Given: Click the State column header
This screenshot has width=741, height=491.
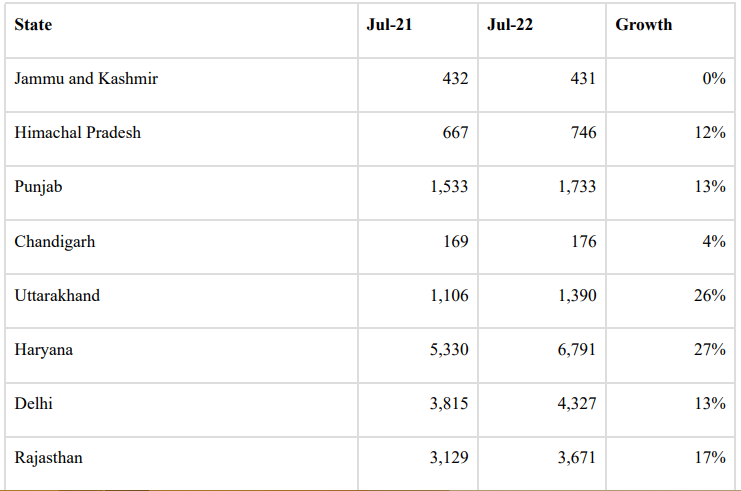Looking at the screenshot, I should point(33,25).
